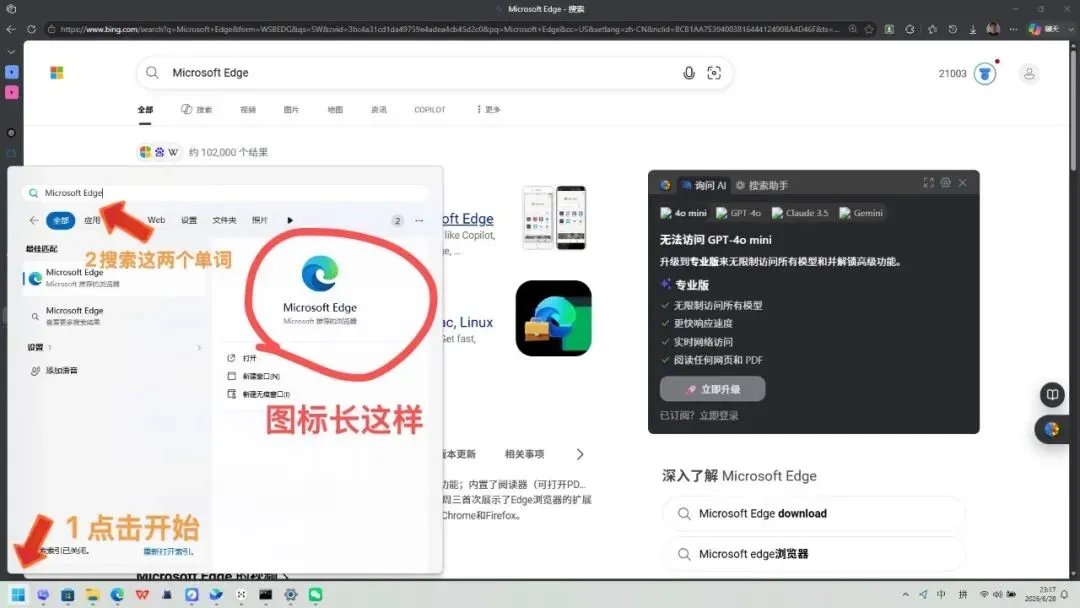Close the AI assistant panel
The height and width of the screenshot is (608, 1080).
click(963, 182)
